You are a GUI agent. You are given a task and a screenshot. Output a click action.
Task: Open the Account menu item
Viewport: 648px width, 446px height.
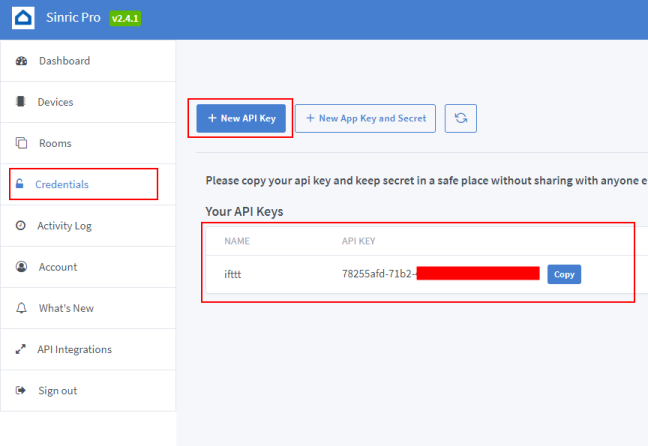point(57,267)
